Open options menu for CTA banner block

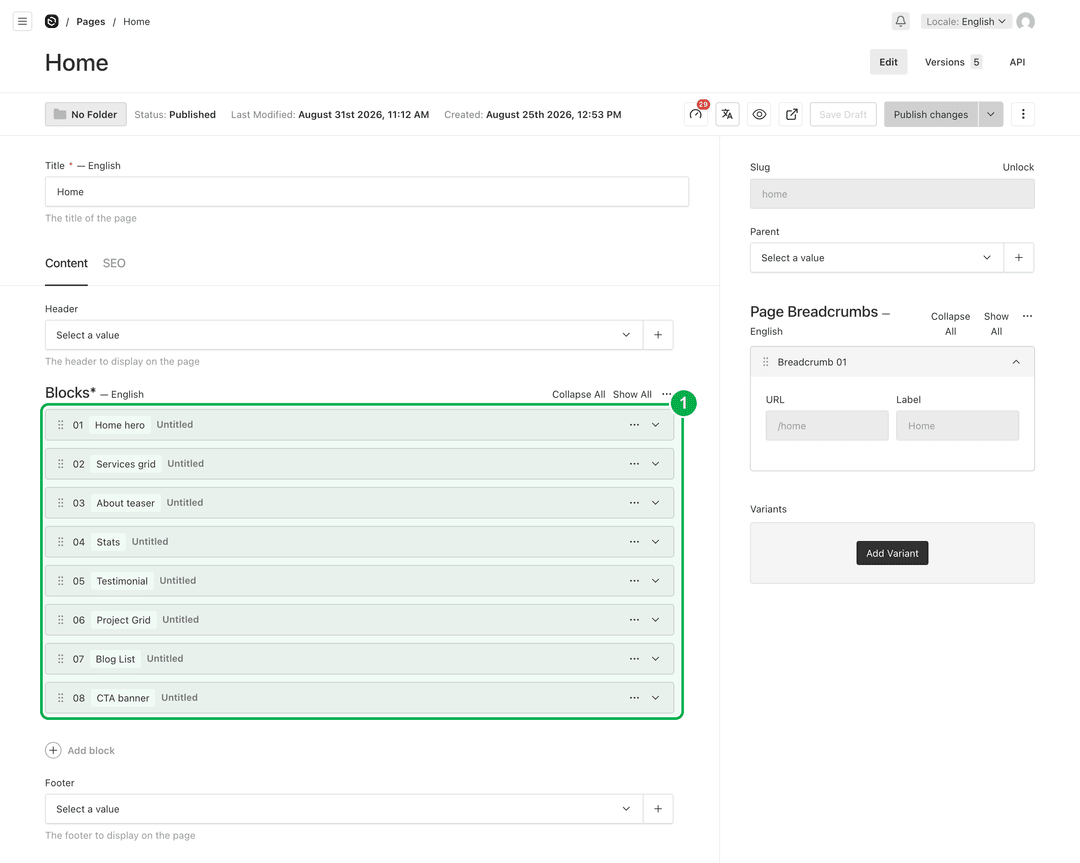pyautogui.click(x=634, y=698)
